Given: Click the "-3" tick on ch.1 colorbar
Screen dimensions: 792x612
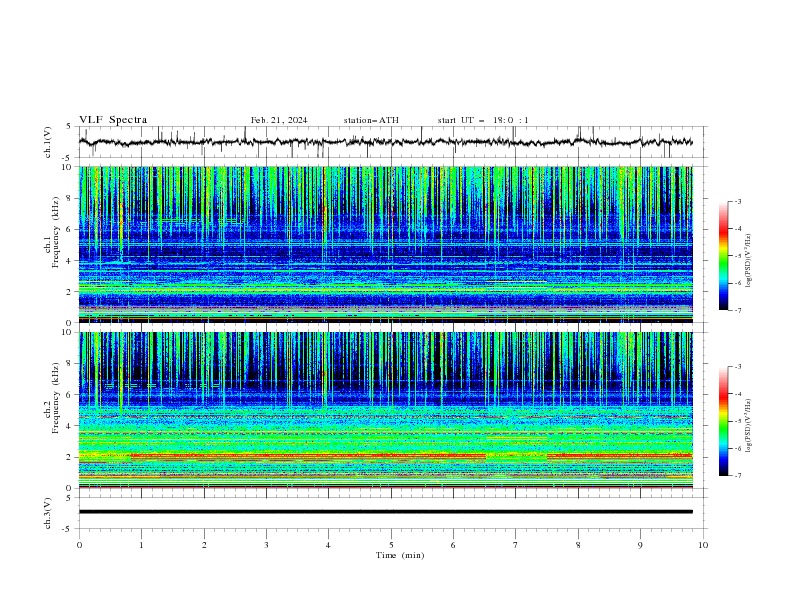Looking at the screenshot, I should [x=737, y=201].
